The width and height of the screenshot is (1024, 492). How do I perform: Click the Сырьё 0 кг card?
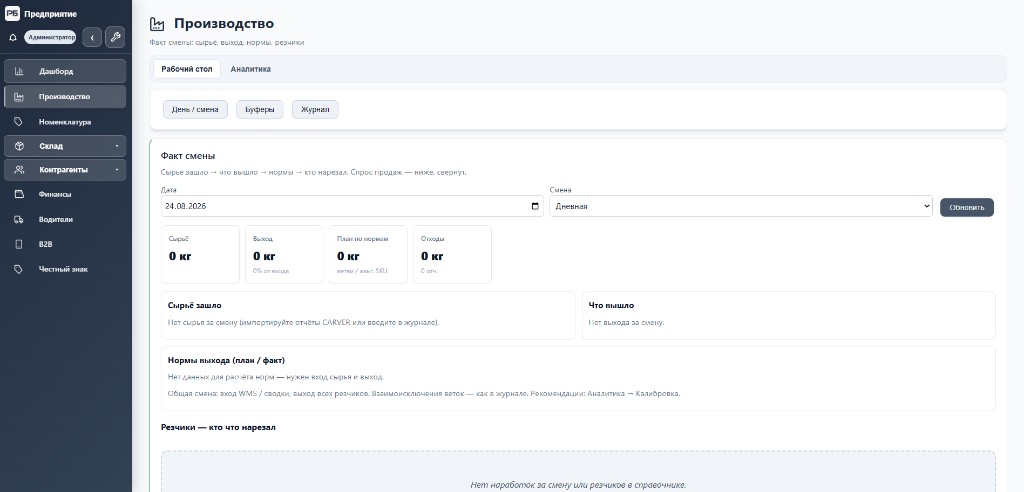click(x=200, y=255)
